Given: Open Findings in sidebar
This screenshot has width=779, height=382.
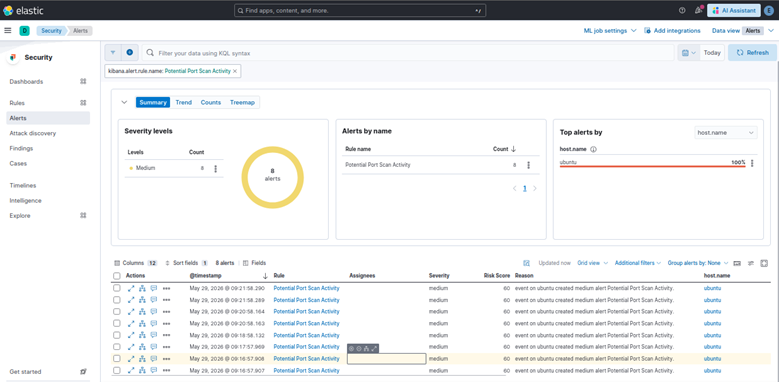Looking at the screenshot, I should (21, 148).
